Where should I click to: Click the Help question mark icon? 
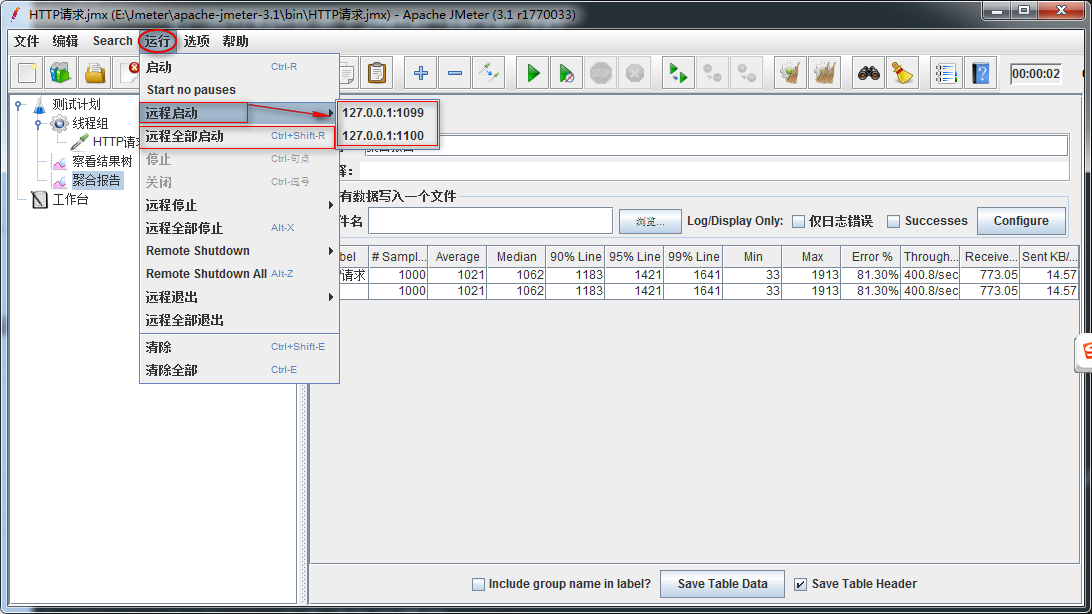tap(981, 73)
